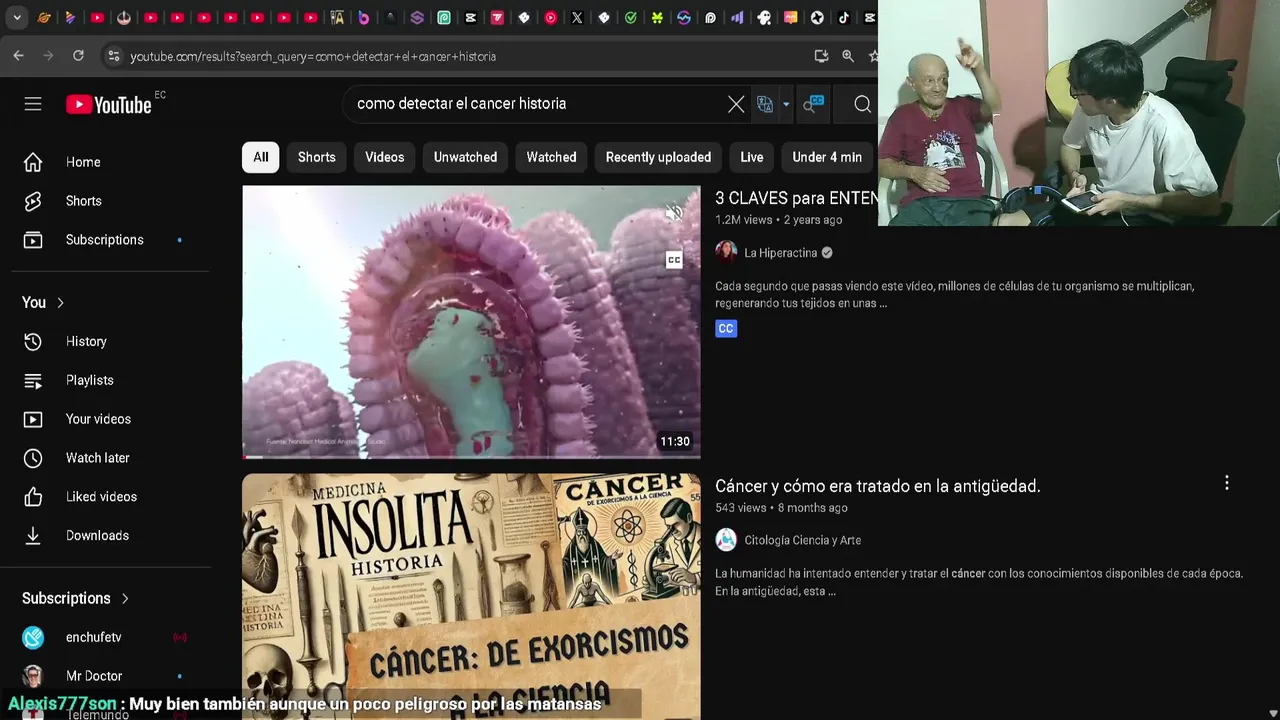Click the install app icon in address bar
Image resolution: width=1280 pixels, height=720 pixels.
pyautogui.click(x=822, y=56)
